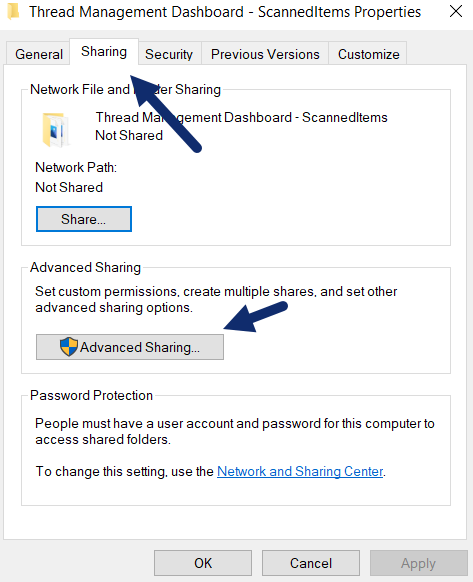
Task: Click the UAC shield icon on Advanced Sharing
Action: (x=69, y=347)
